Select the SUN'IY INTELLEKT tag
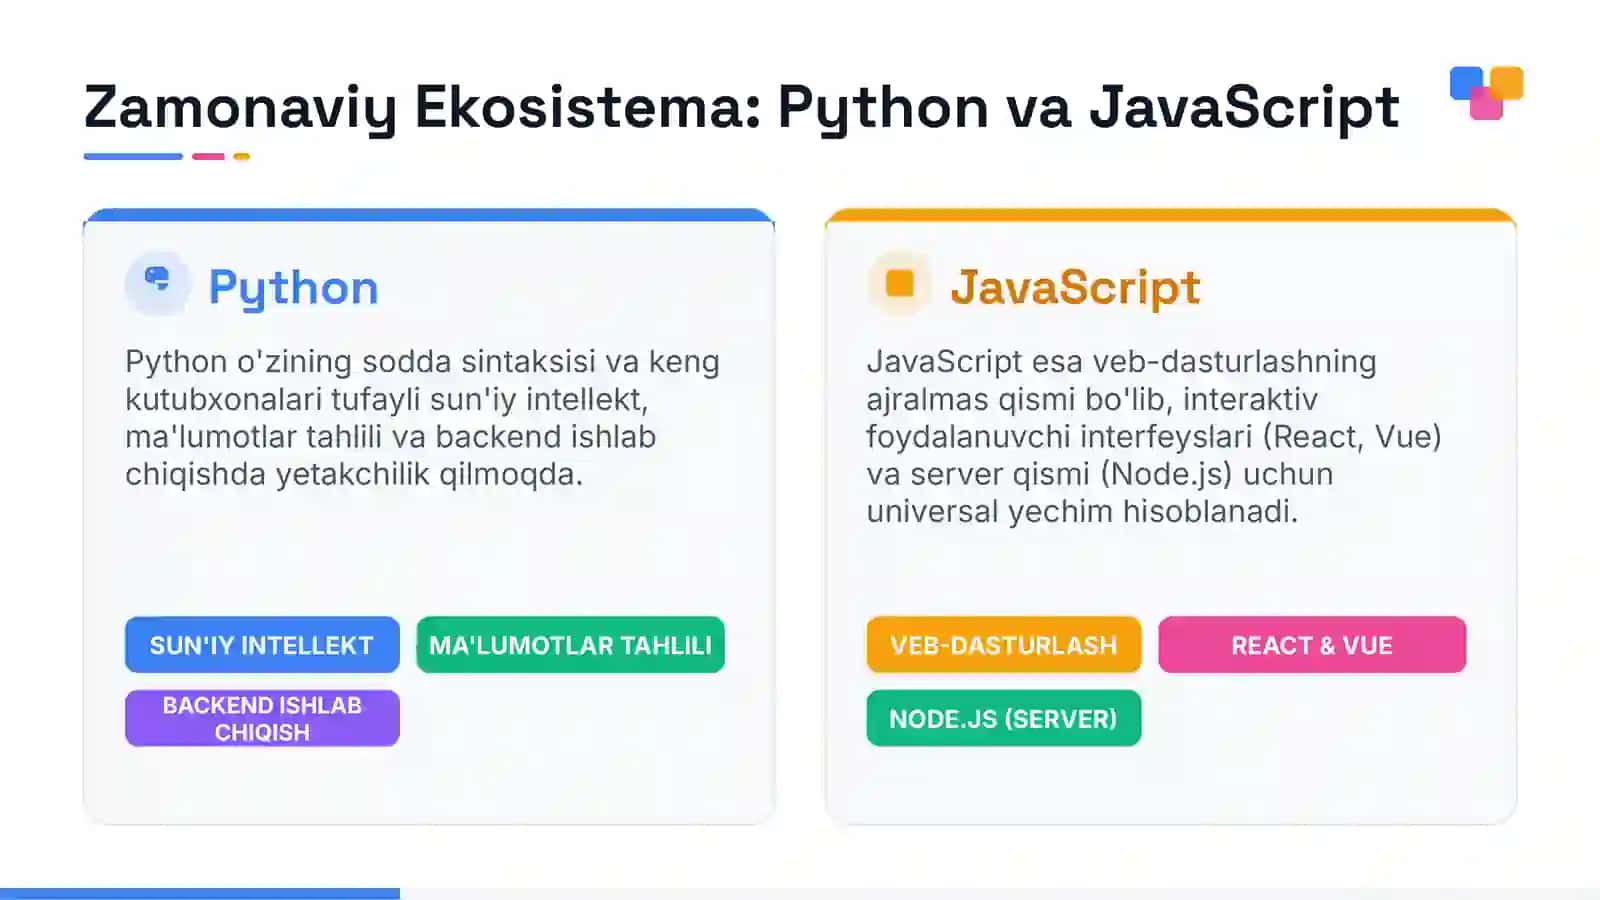Screen dimensions: 1600x900 (262, 645)
